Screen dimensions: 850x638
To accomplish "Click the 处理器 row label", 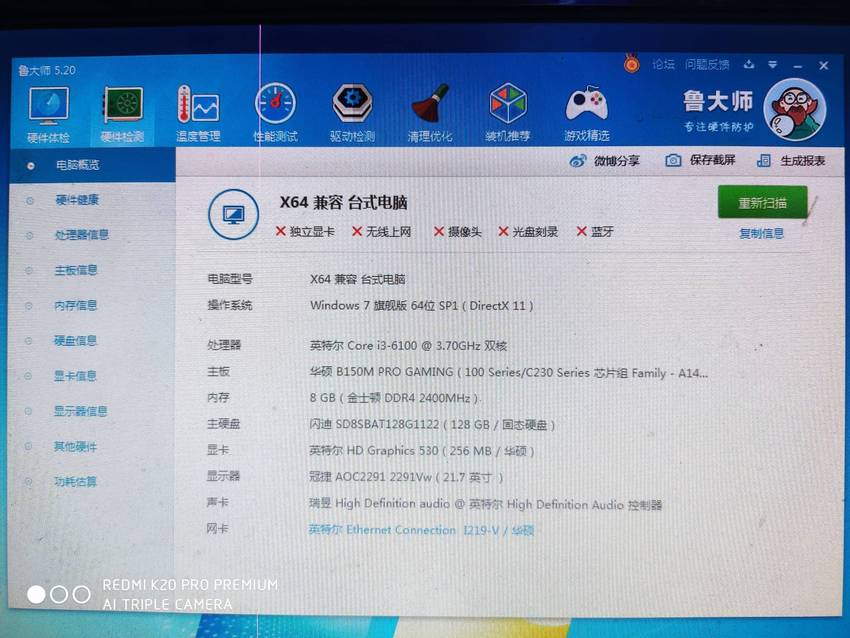I will tap(224, 345).
